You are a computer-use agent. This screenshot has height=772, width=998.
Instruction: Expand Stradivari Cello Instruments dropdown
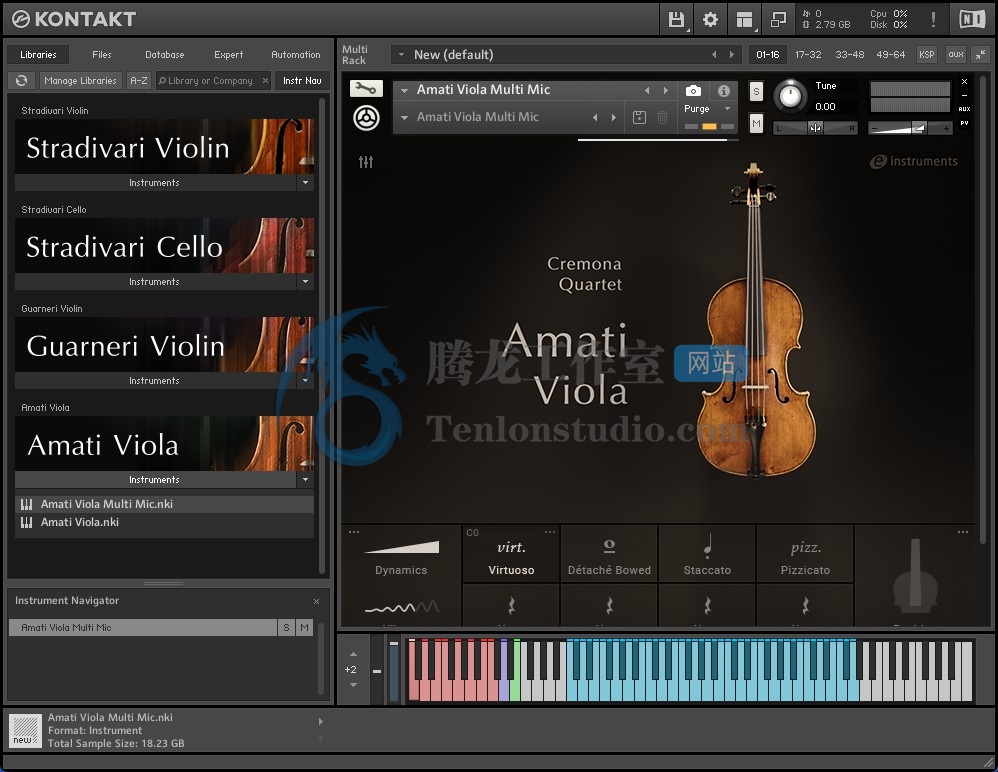pyautogui.click(x=306, y=282)
